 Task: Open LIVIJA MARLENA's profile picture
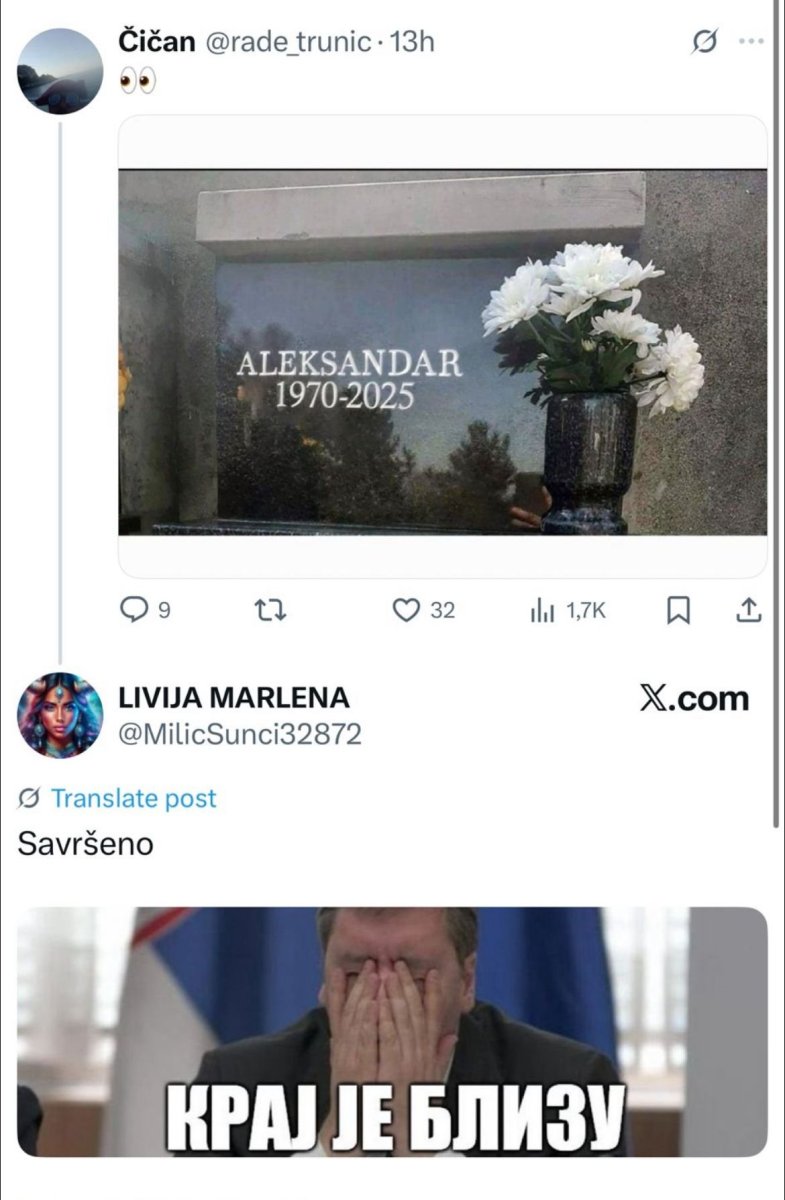pyautogui.click(x=60, y=715)
